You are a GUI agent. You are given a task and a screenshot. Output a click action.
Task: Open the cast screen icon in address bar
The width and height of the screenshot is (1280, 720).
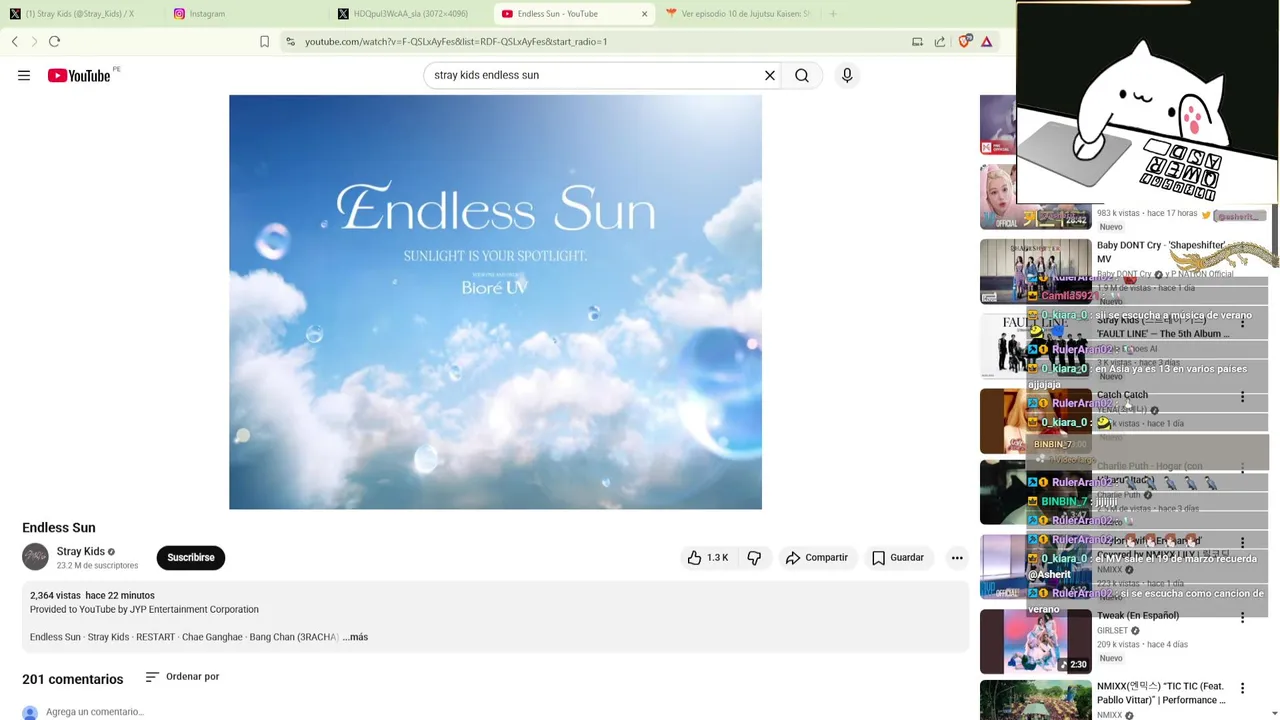click(x=917, y=41)
